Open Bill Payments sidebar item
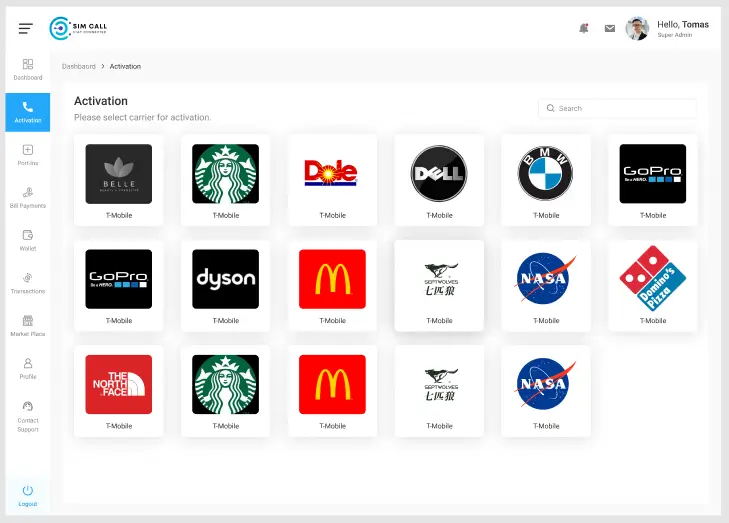Viewport: 729px width, 523px height. point(27,197)
